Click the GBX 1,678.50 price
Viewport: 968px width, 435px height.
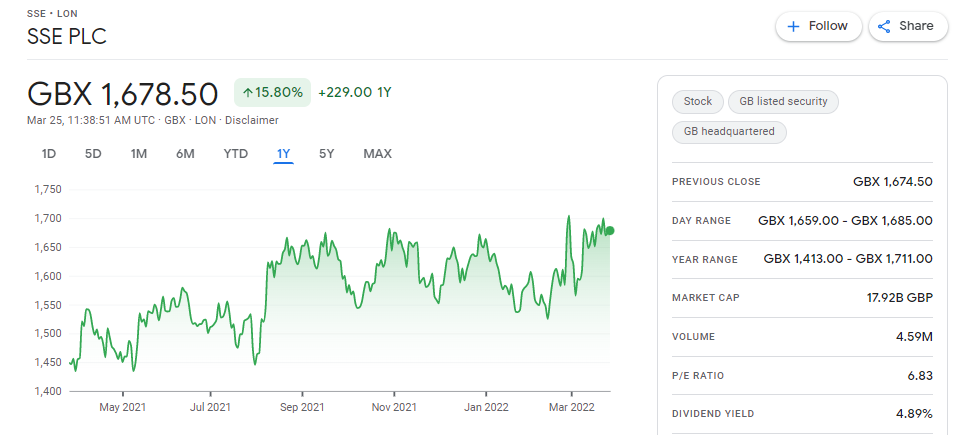coord(122,94)
